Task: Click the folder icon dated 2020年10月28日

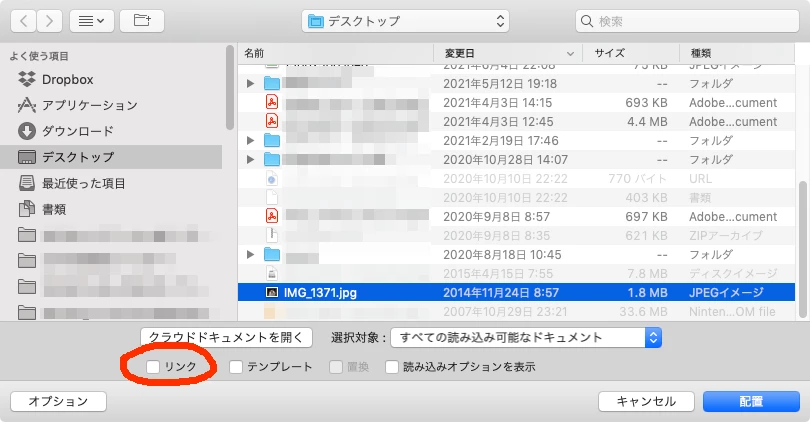Action: coord(272,160)
